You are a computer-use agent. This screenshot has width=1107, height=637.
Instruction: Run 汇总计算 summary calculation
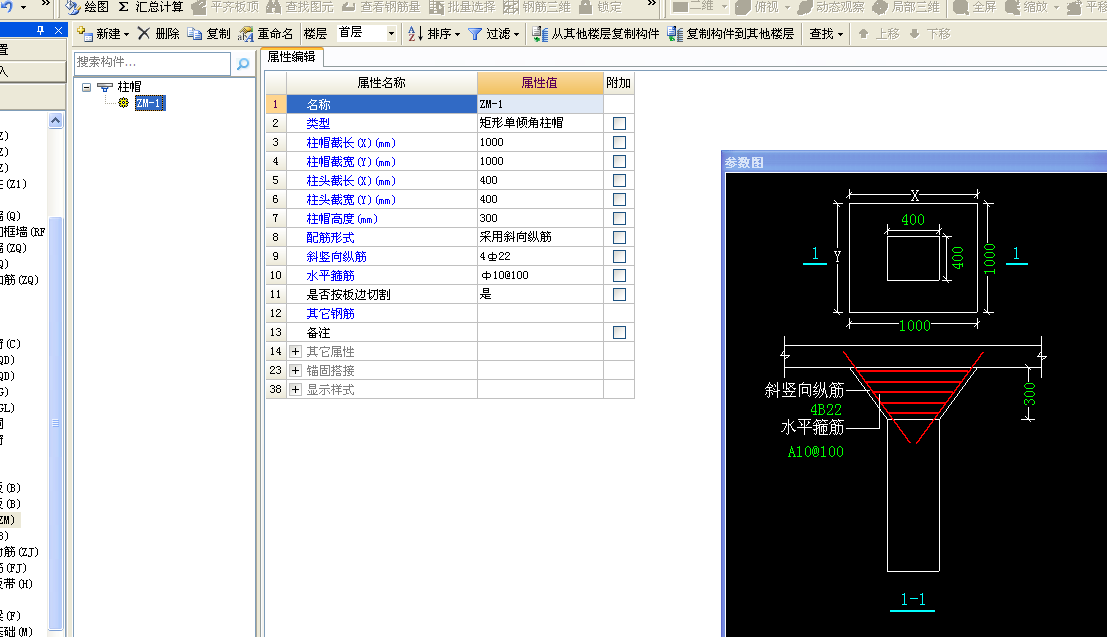point(150,7)
